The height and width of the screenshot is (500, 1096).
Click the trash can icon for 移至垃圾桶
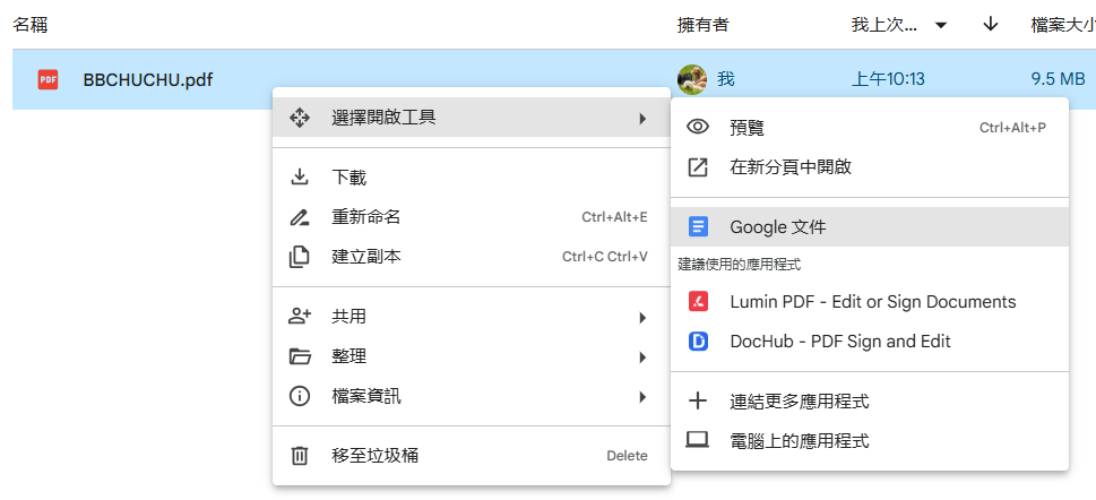pos(299,456)
